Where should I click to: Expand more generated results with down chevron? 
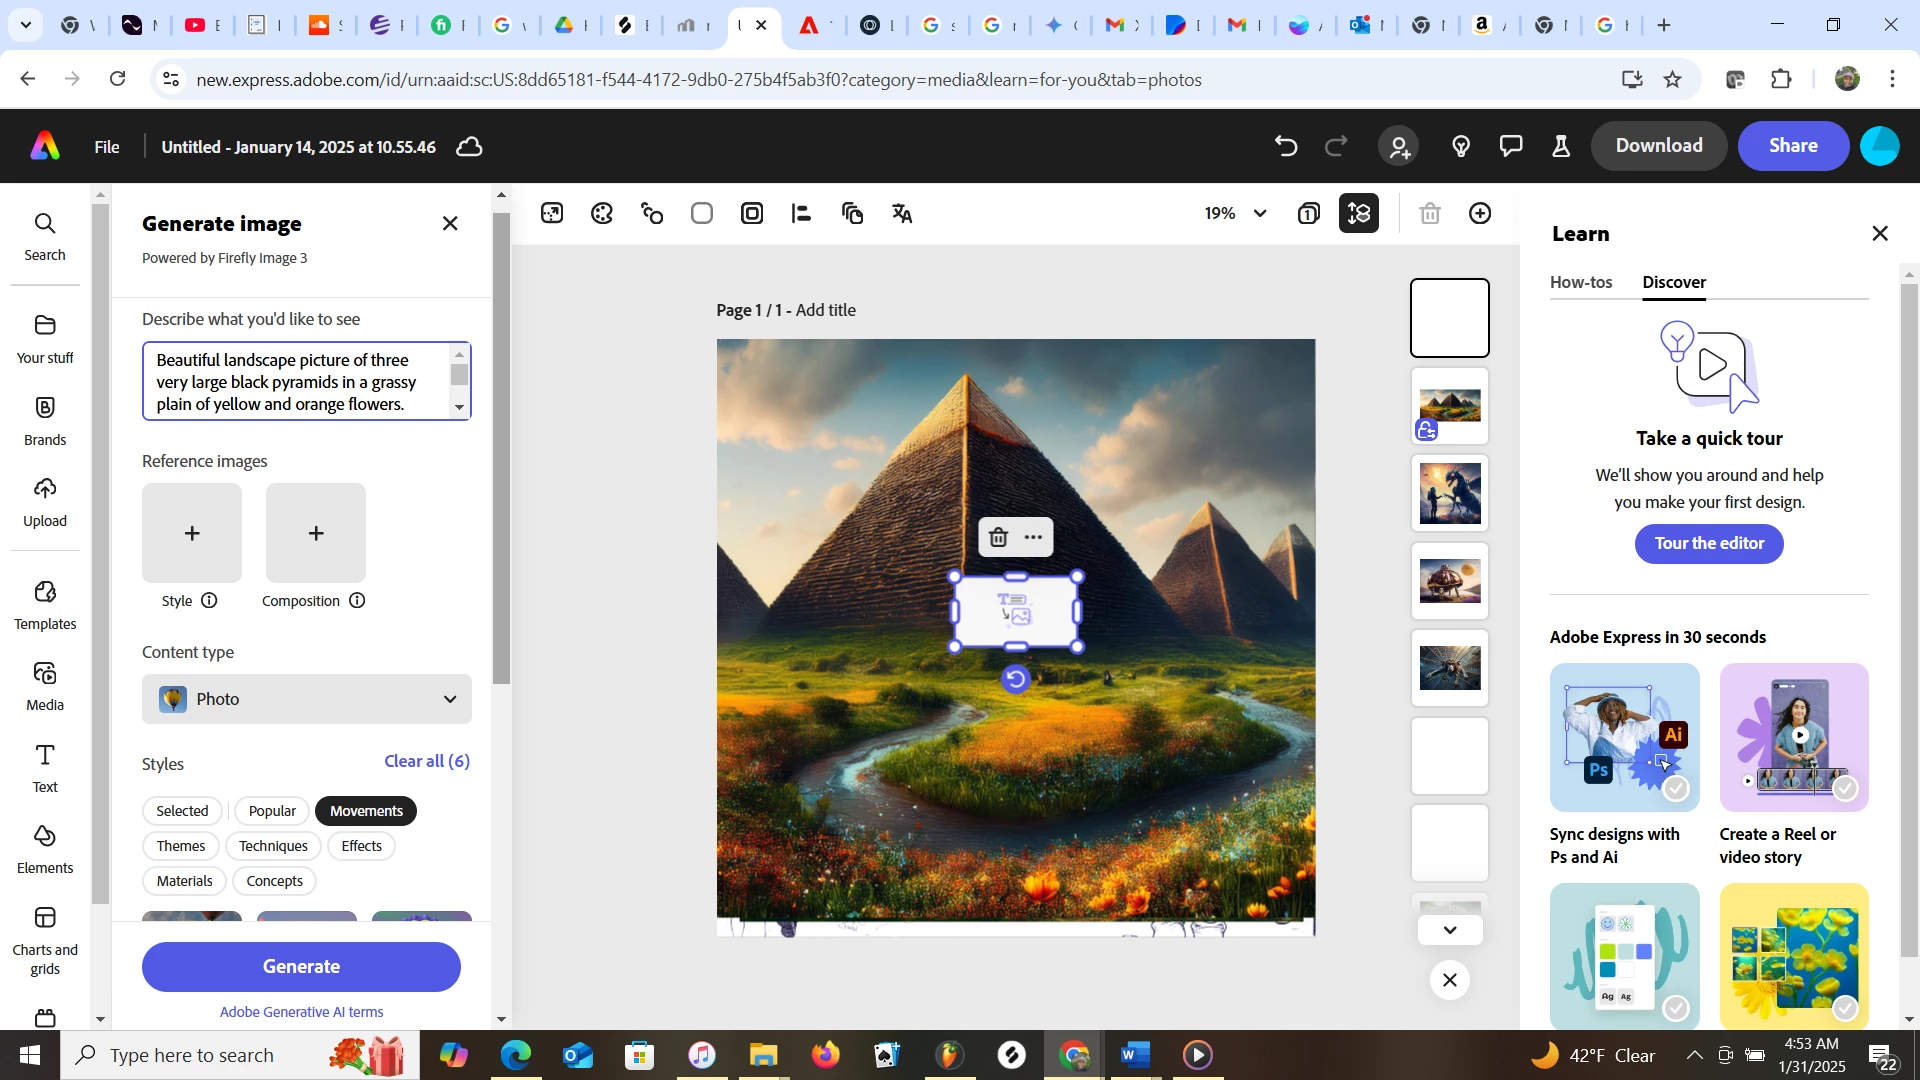(x=1450, y=930)
